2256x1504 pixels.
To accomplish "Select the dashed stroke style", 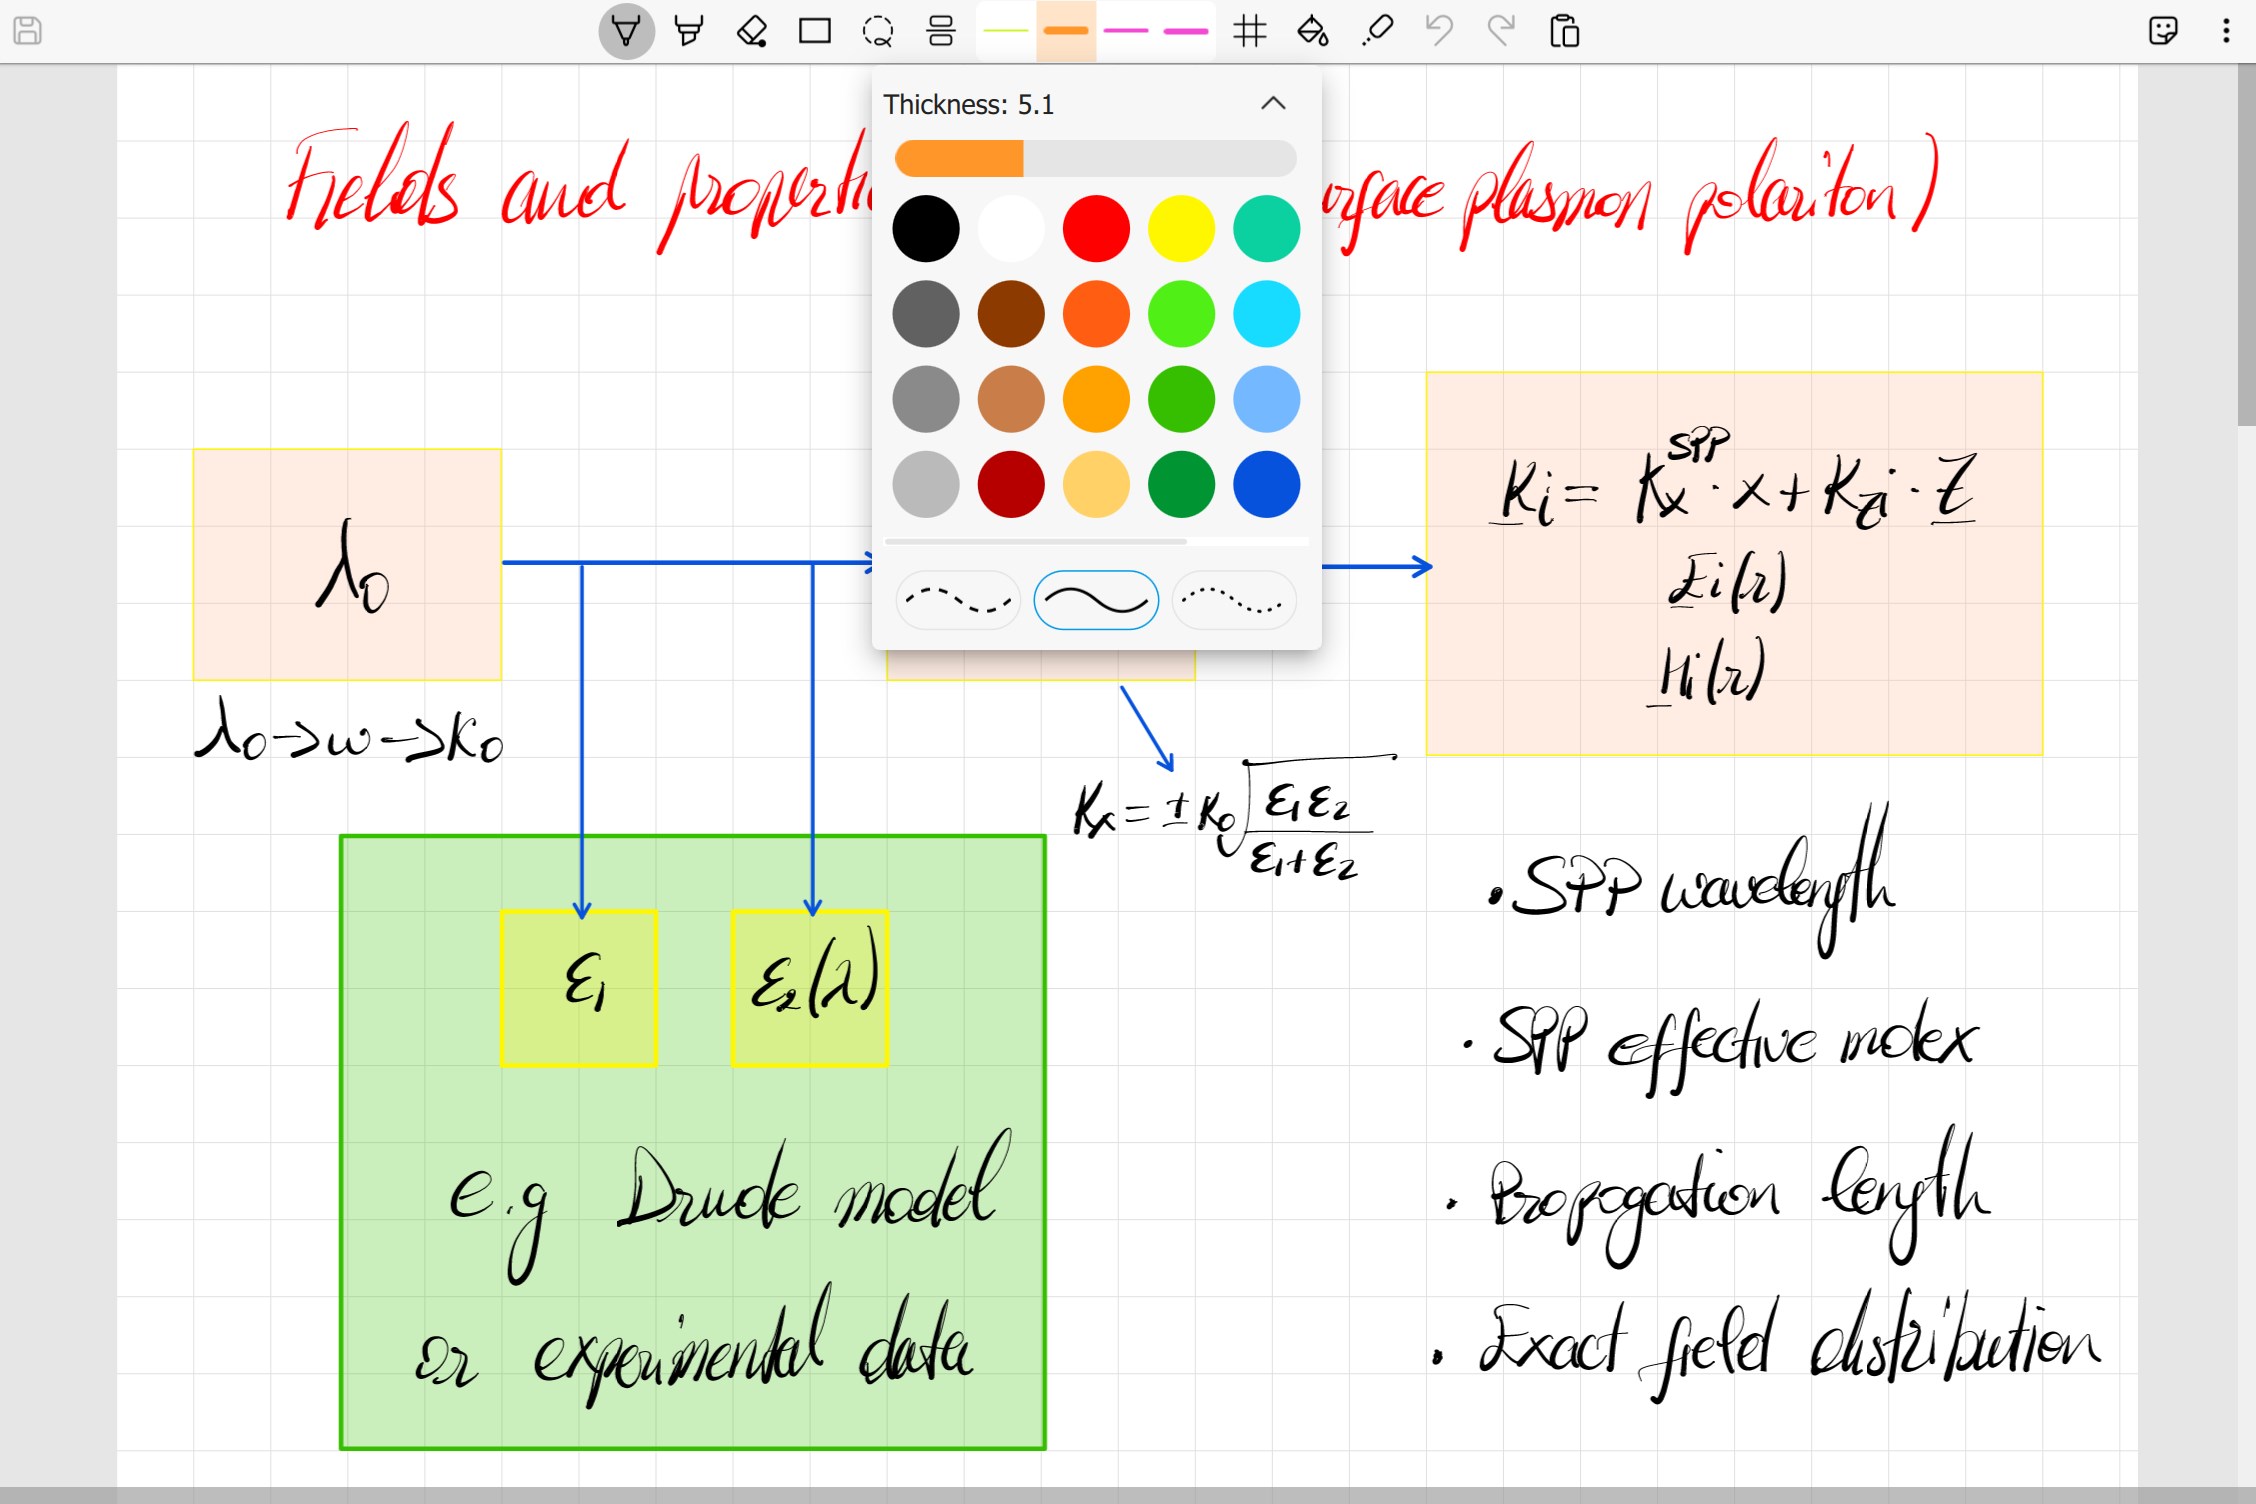I will [x=957, y=600].
